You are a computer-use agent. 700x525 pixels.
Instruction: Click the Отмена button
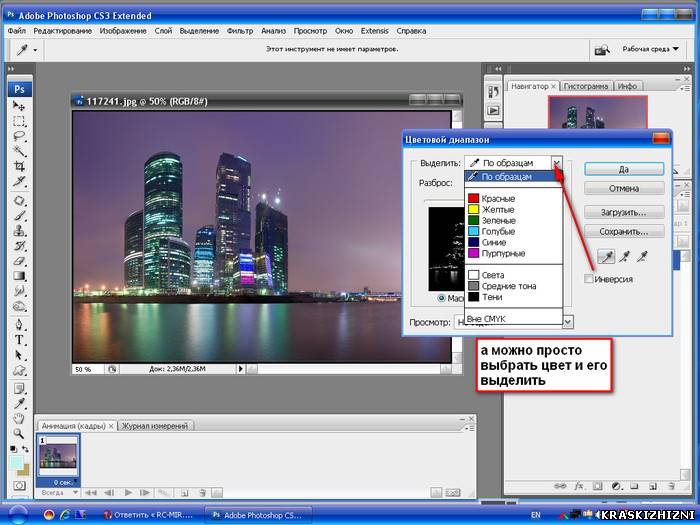pyautogui.click(x=624, y=188)
